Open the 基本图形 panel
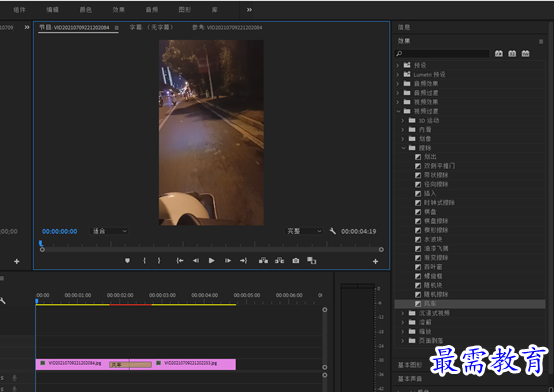 (x=410, y=365)
